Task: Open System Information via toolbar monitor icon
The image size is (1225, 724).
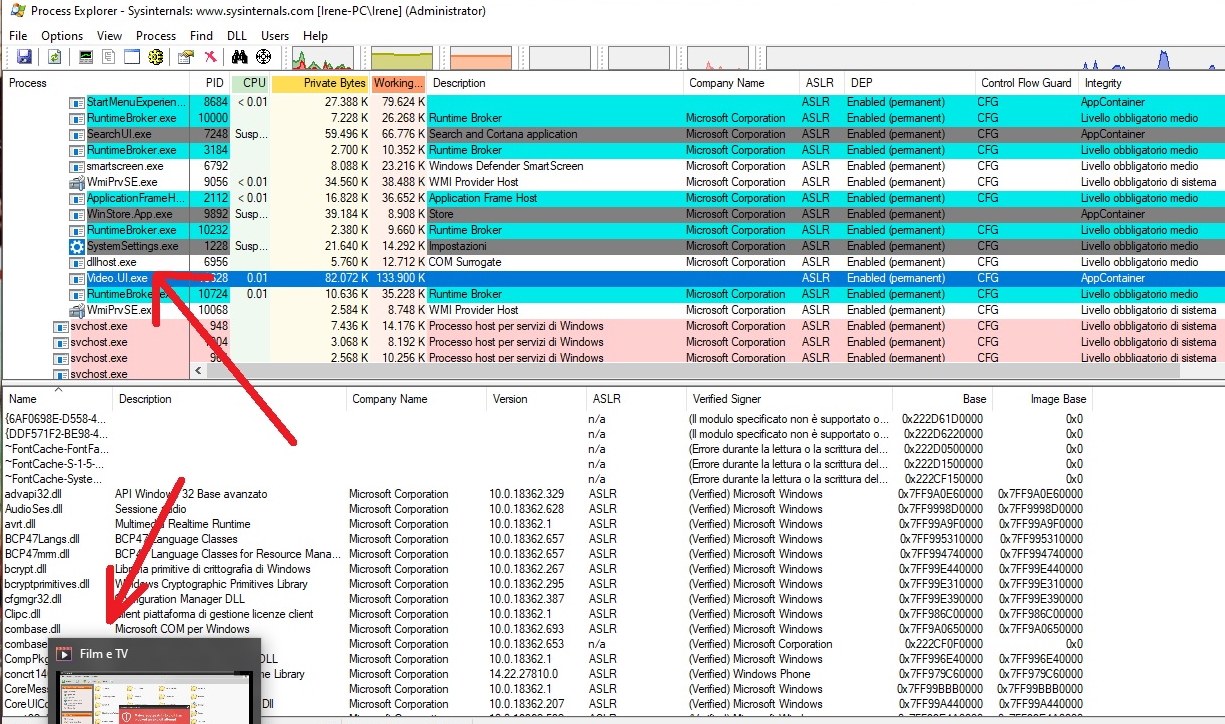Action: (86, 57)
